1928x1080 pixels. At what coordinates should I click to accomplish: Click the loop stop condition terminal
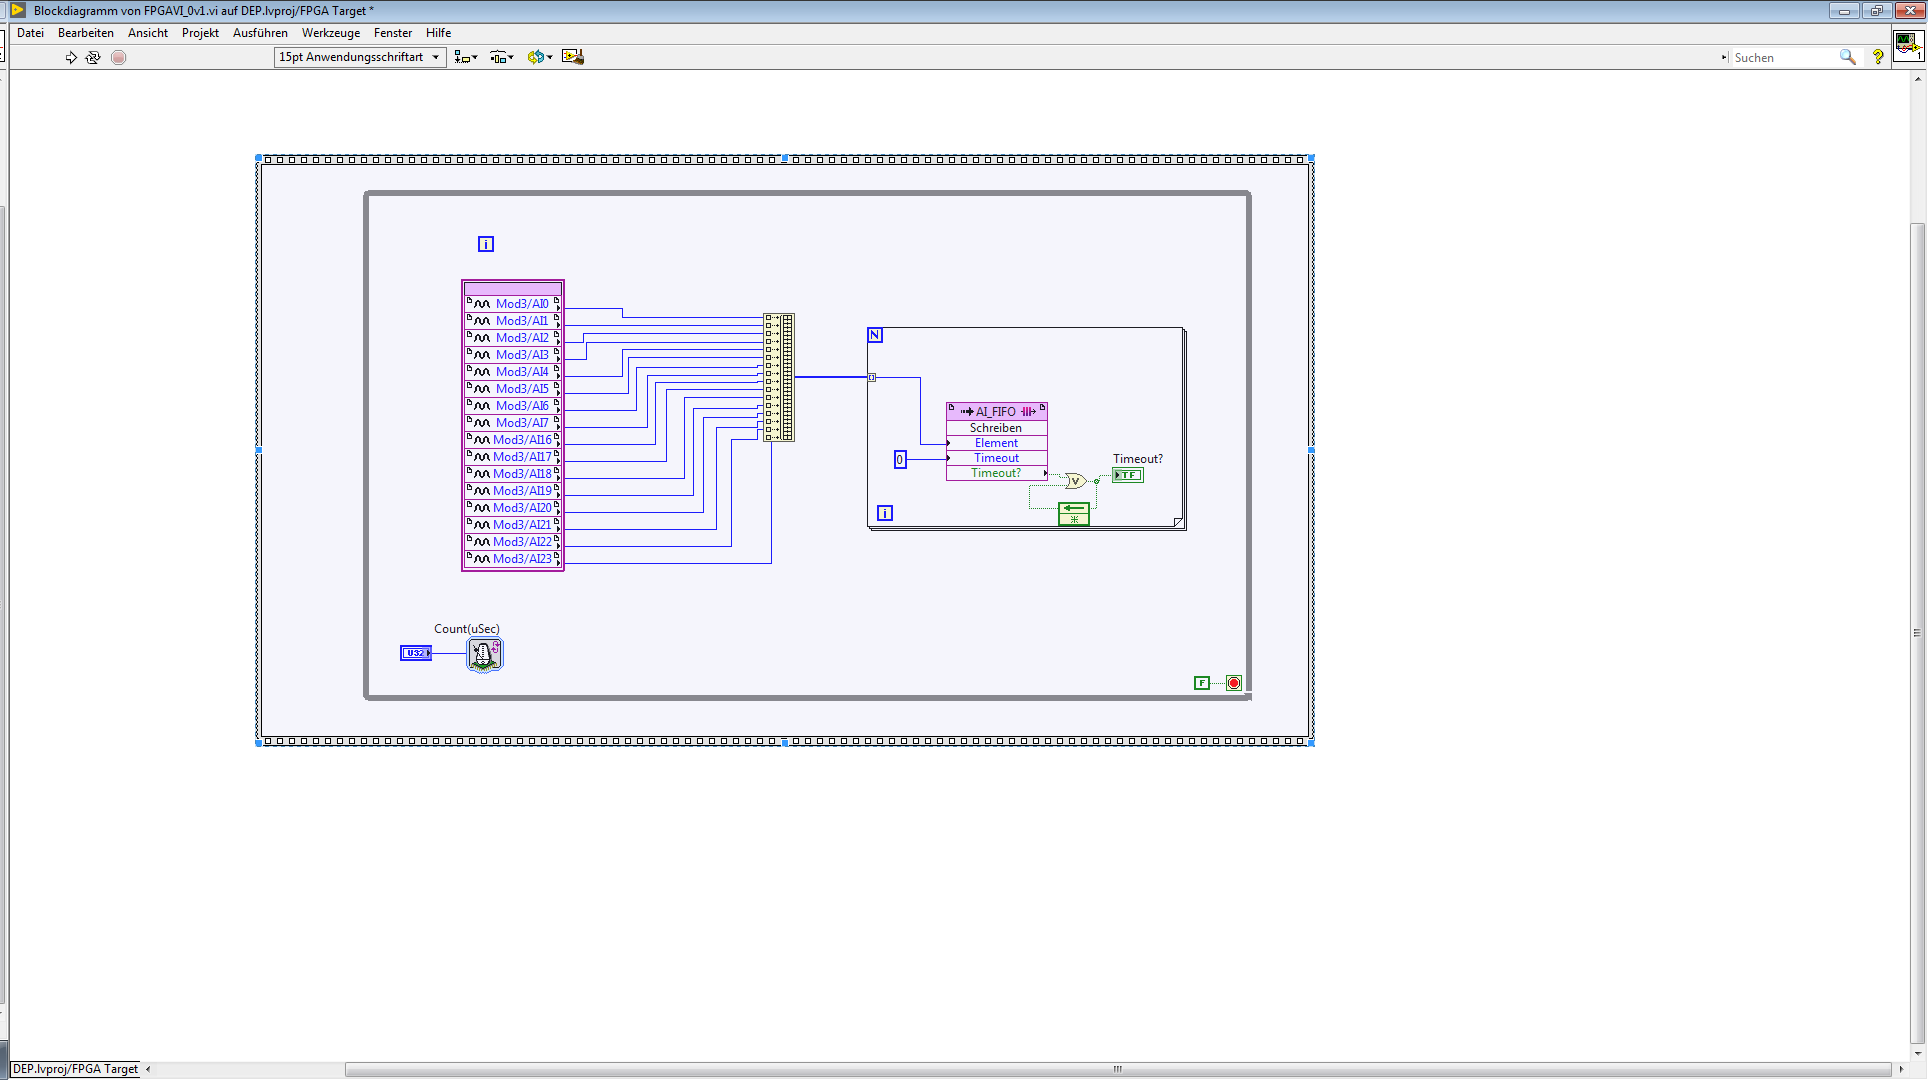[x=1234, y=683]
